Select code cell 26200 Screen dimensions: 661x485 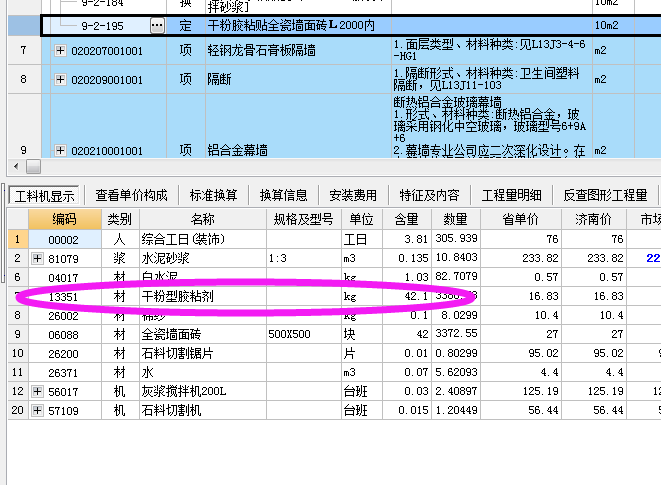[65, 353]
